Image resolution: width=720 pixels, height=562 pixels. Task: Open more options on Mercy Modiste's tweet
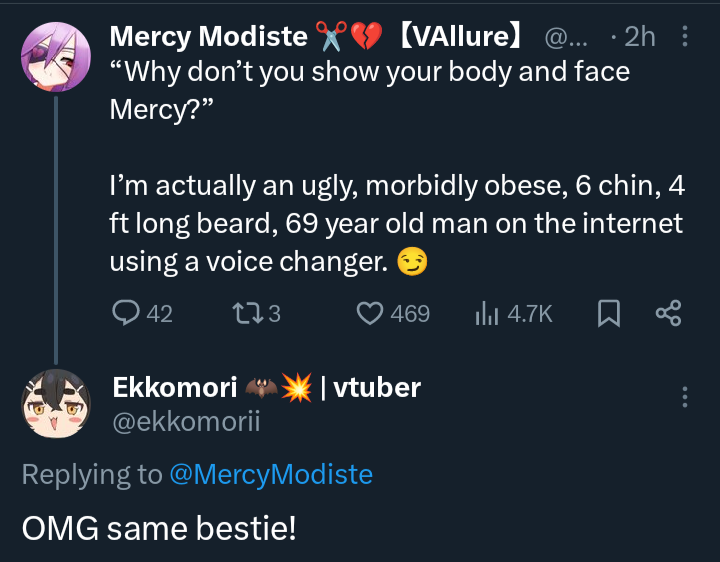[x=685, y=37]
